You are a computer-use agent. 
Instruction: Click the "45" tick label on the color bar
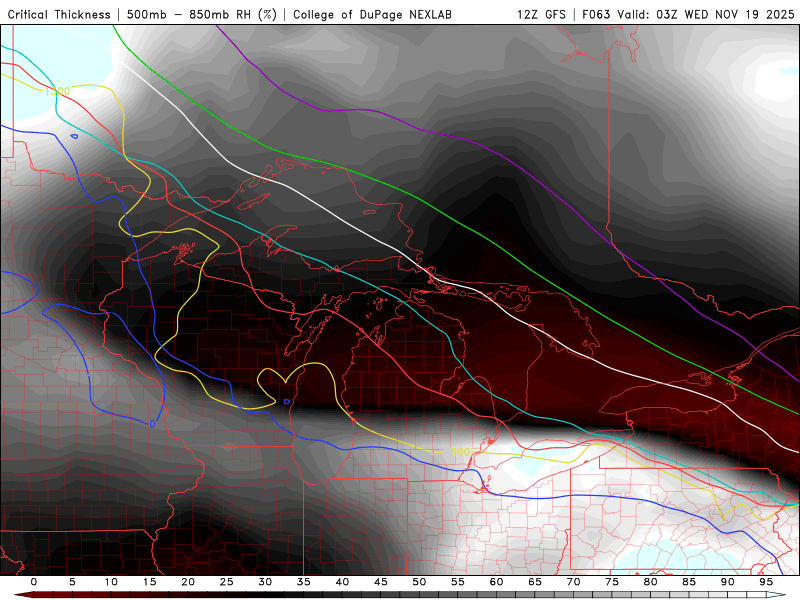[x=381, y=582]
